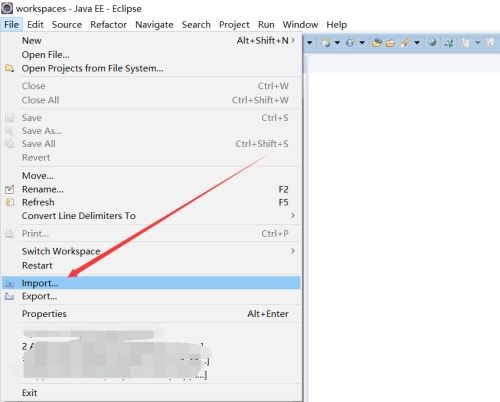Open the Edit menu

35,25
